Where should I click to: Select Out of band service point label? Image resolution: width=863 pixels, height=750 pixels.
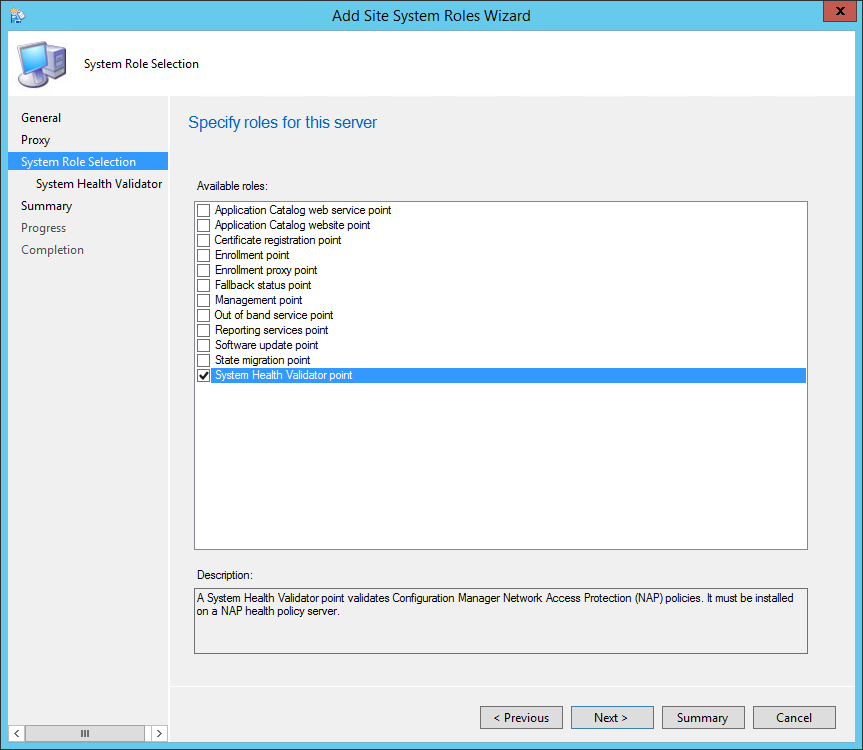pos(274,315)
